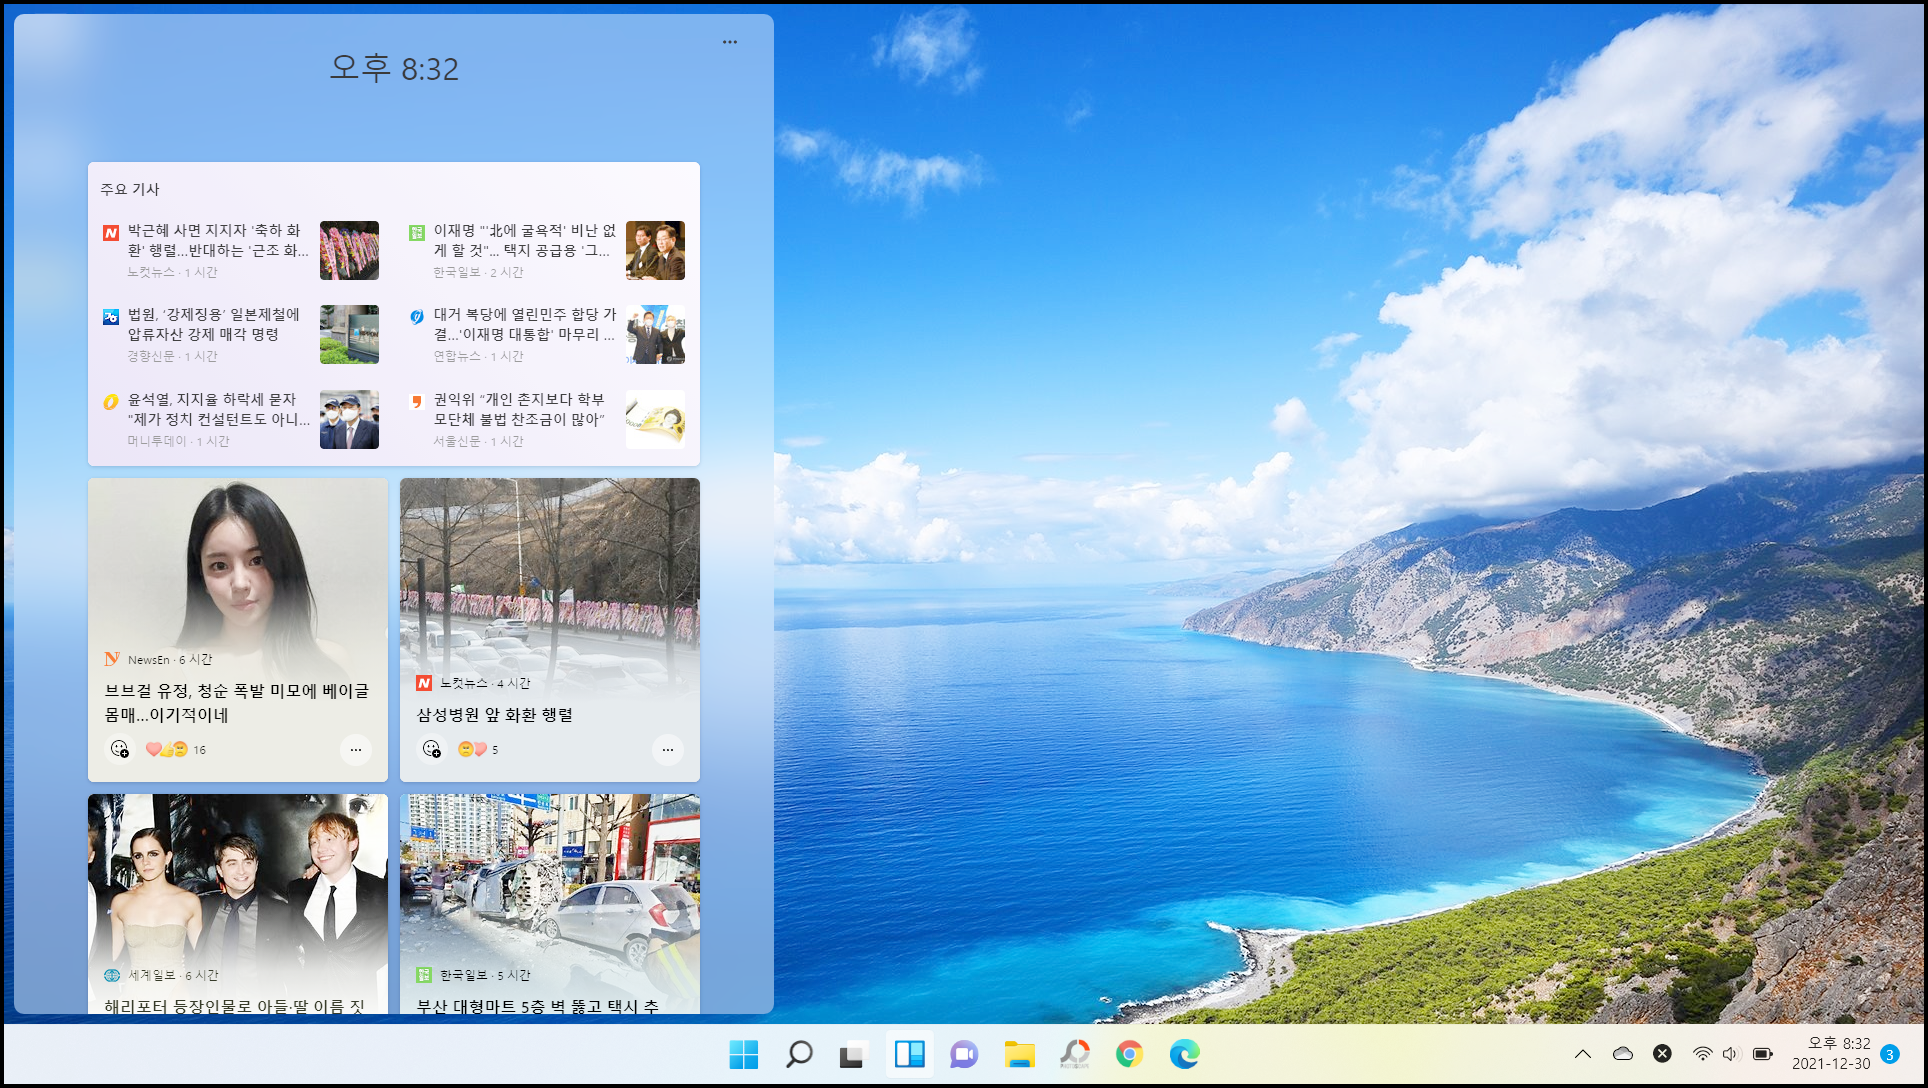This screenshot has width=1928, height=1088.
Task: Expand hidden system tray icons chevron
Action: pyautogui.click(x=1583, y=1054)
